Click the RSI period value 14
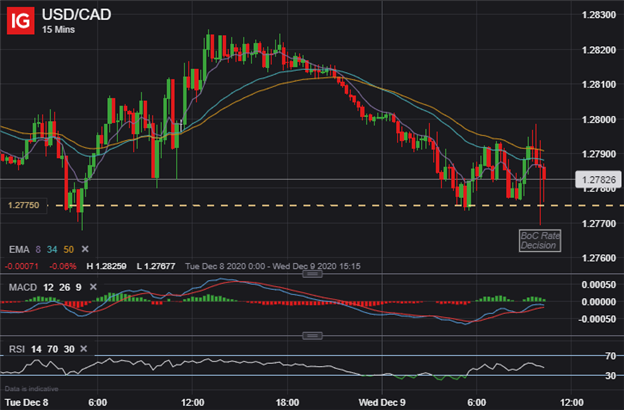 (36, 349)
